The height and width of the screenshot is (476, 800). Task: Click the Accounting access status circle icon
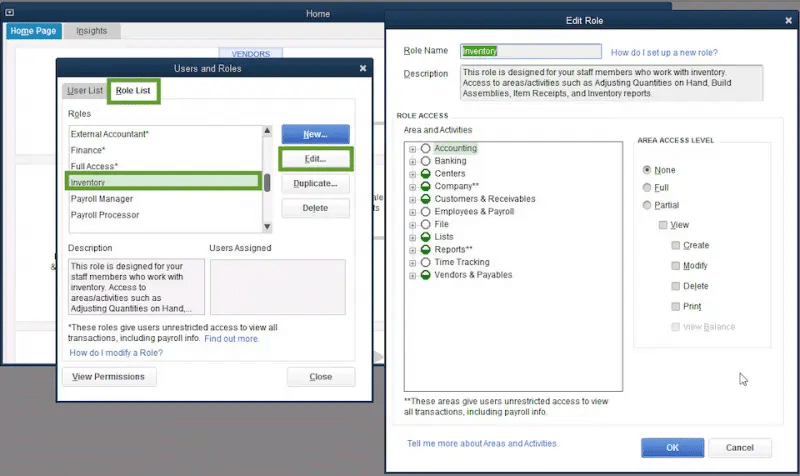point(426,148)
